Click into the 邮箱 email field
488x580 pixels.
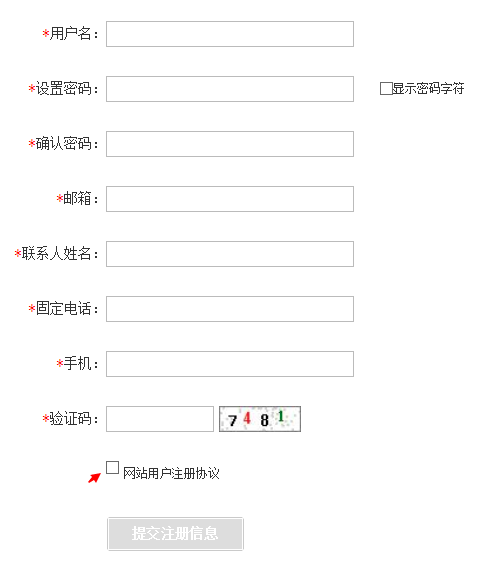pos(230,199)
